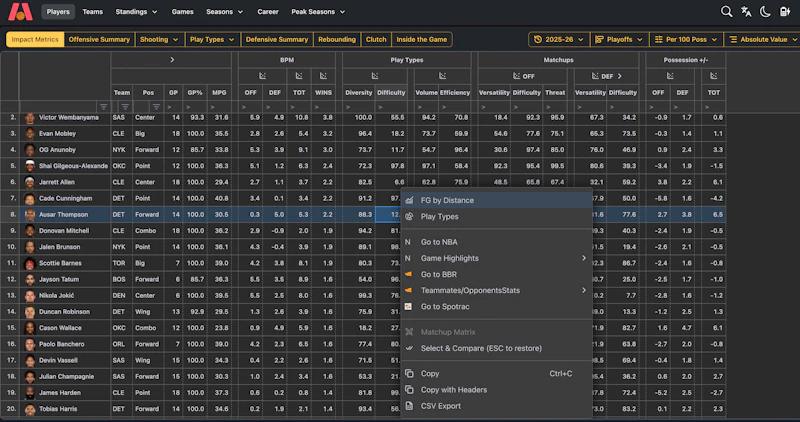Go to the Games page
Image resolution: width=800 pixels, height=422 pixels.
(182, 12)
